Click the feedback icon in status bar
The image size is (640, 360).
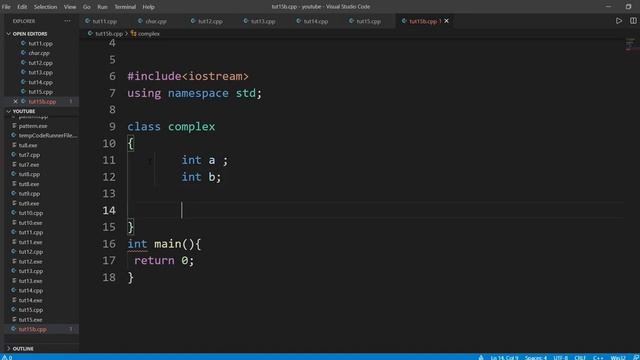(636, 357)
